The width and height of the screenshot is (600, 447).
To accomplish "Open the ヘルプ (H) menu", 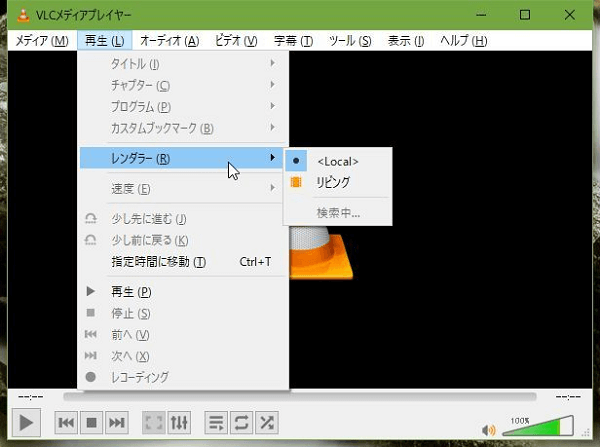I will point(463,41).
